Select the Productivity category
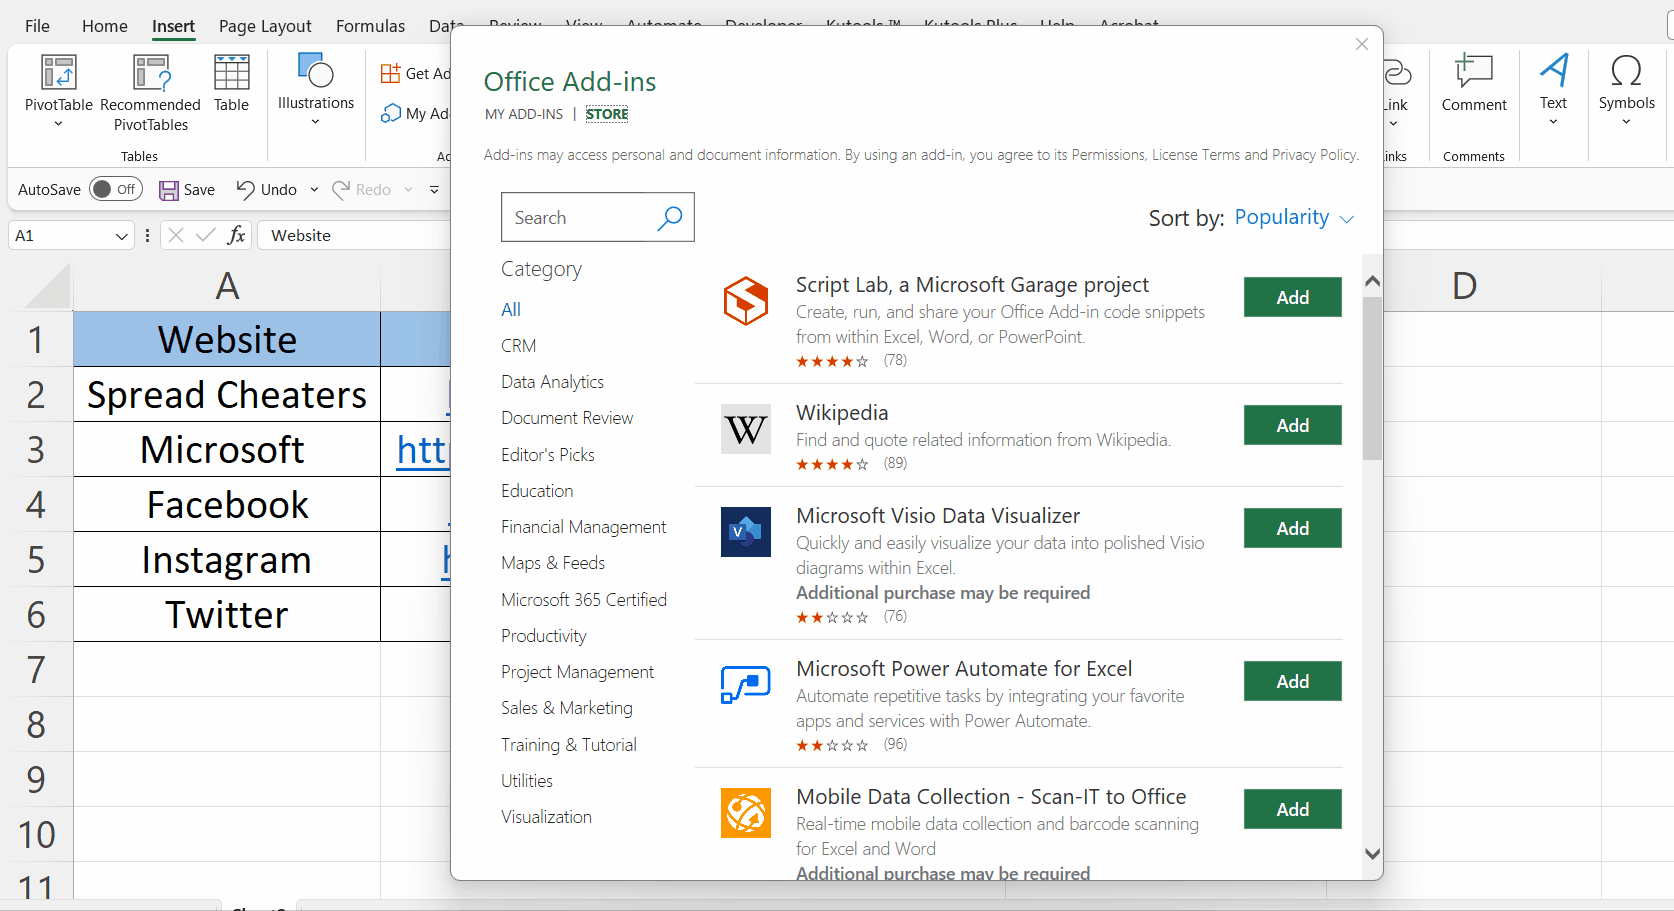 click(544, 636)
